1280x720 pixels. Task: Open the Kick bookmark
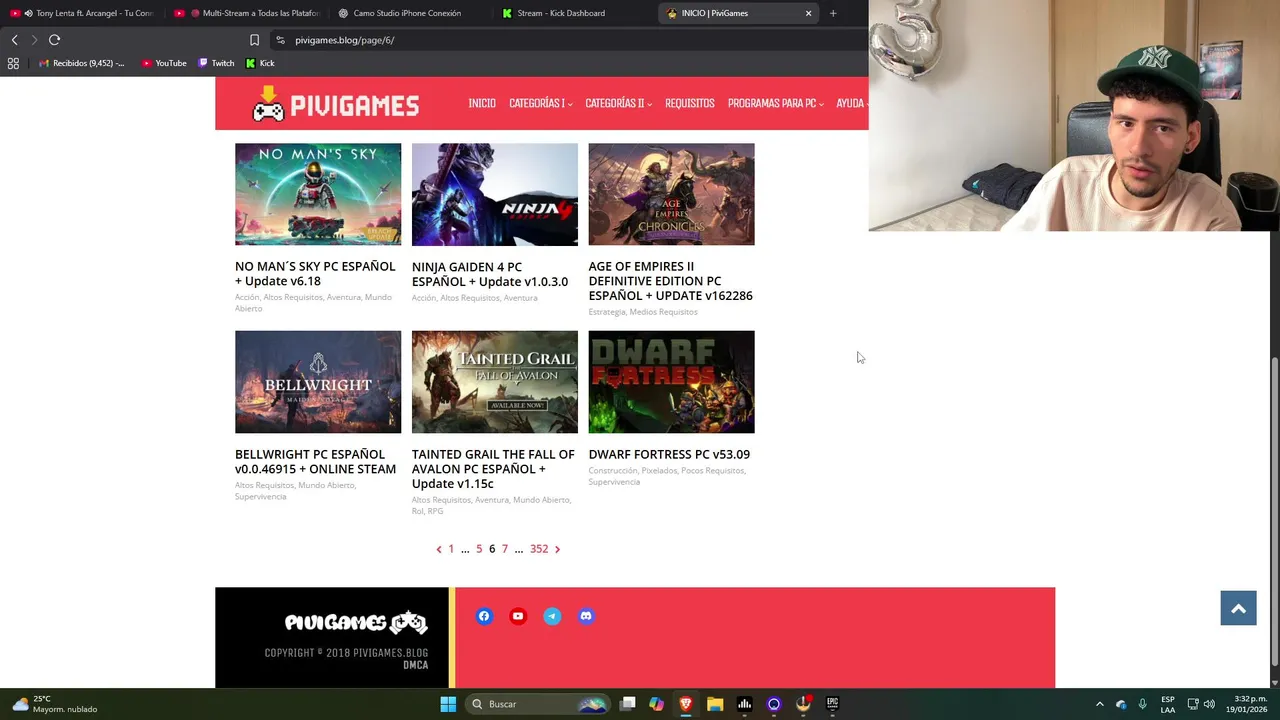[260, 63]
